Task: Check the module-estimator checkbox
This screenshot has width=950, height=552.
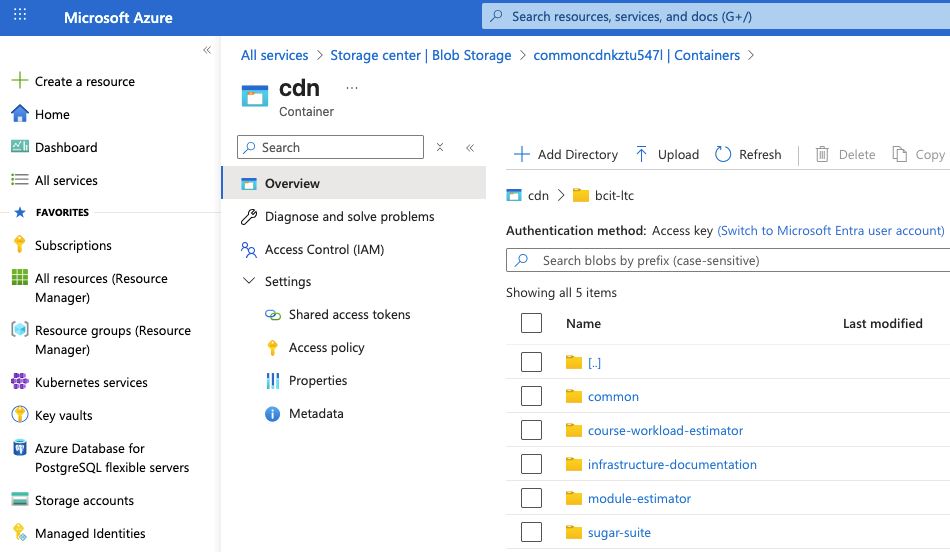Action: (531, 497)
